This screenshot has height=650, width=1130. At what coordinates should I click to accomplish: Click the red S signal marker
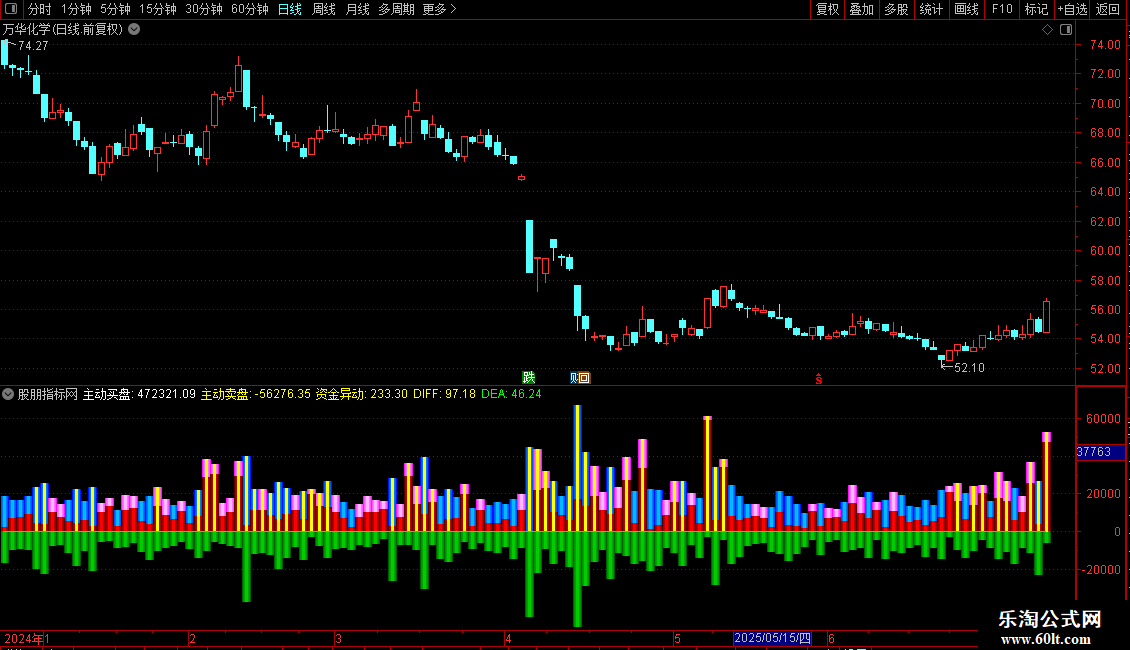(x=819, y=378)
